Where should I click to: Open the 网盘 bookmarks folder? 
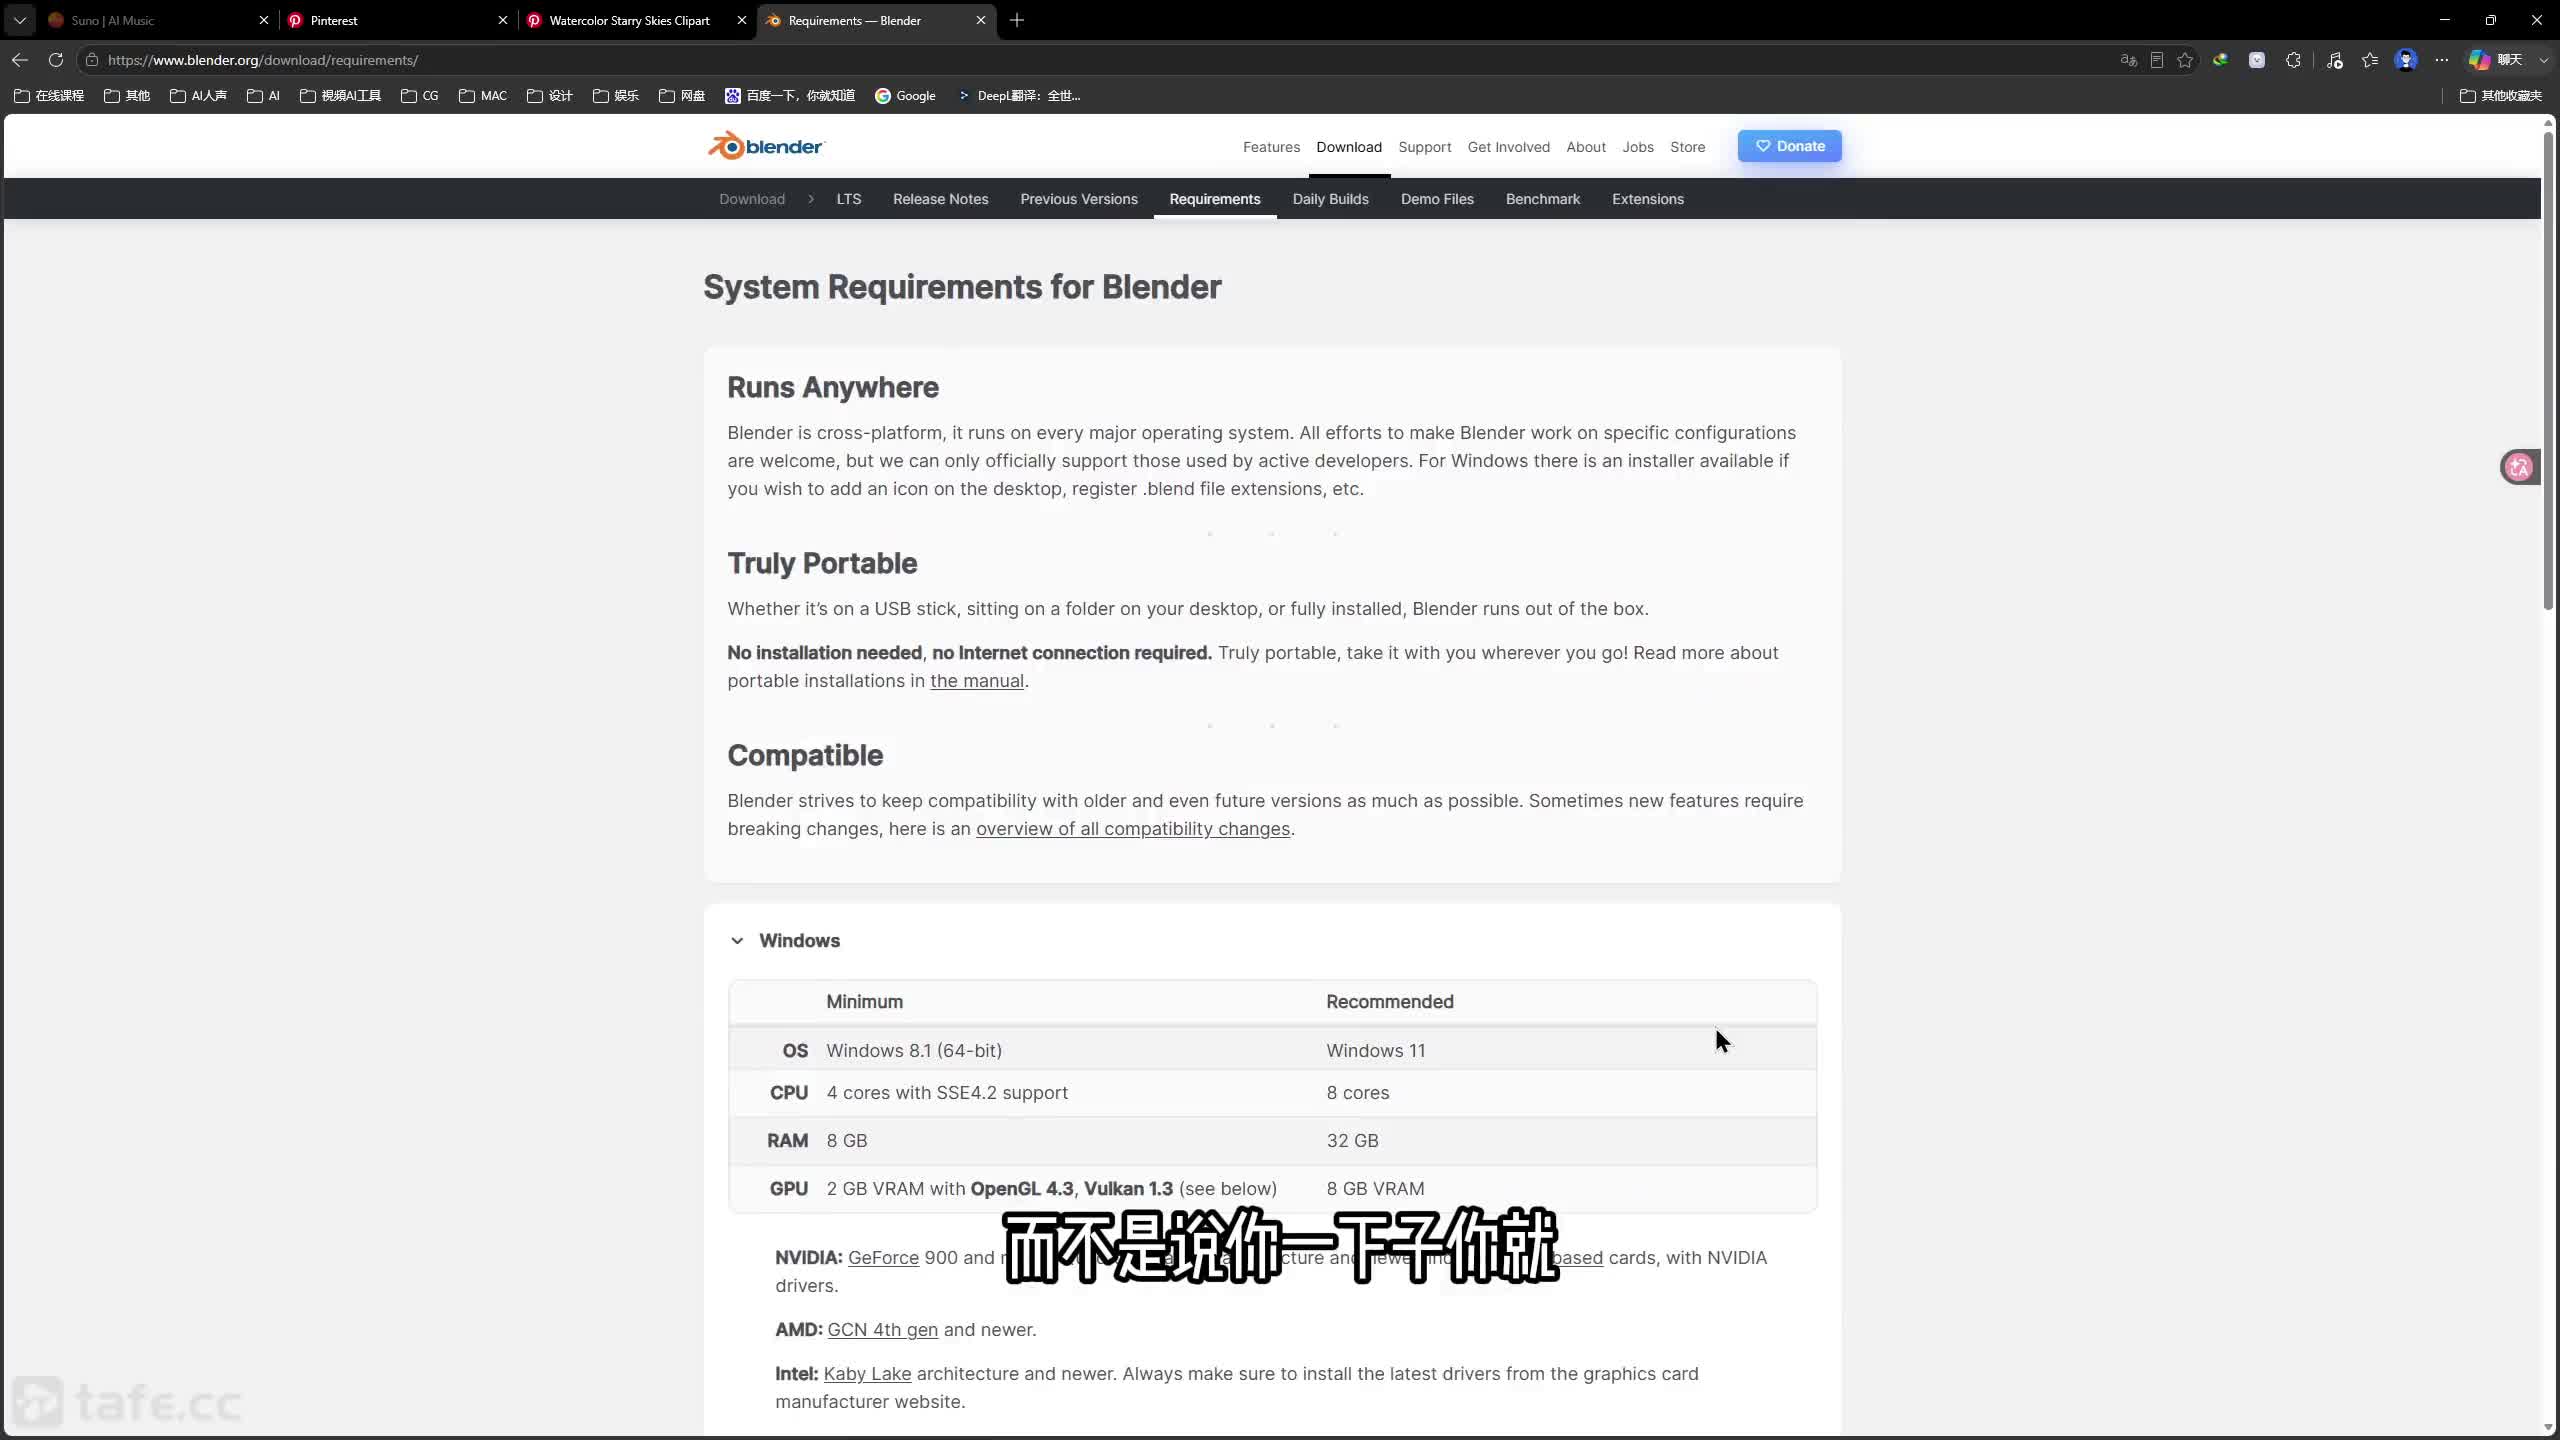[x=682, y=96]
